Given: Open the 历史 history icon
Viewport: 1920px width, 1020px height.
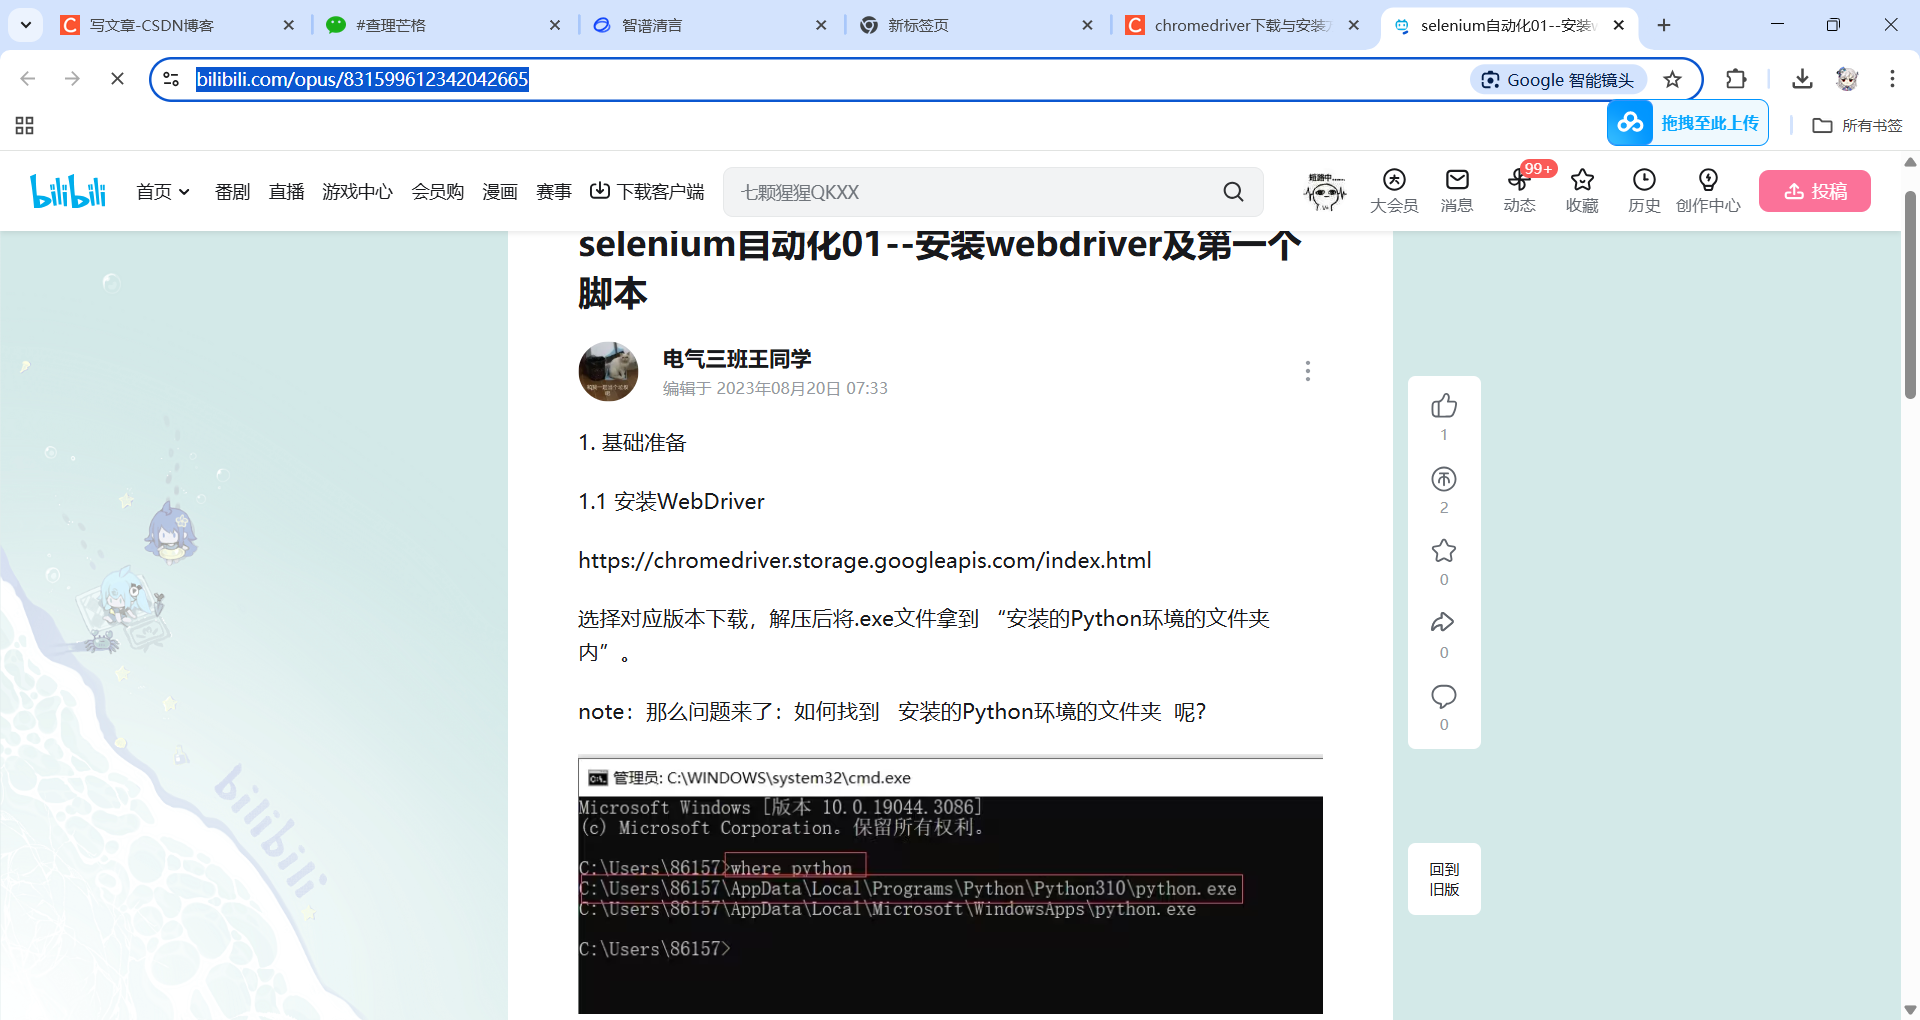Looking at the screenshot, I should [1644, 191].
